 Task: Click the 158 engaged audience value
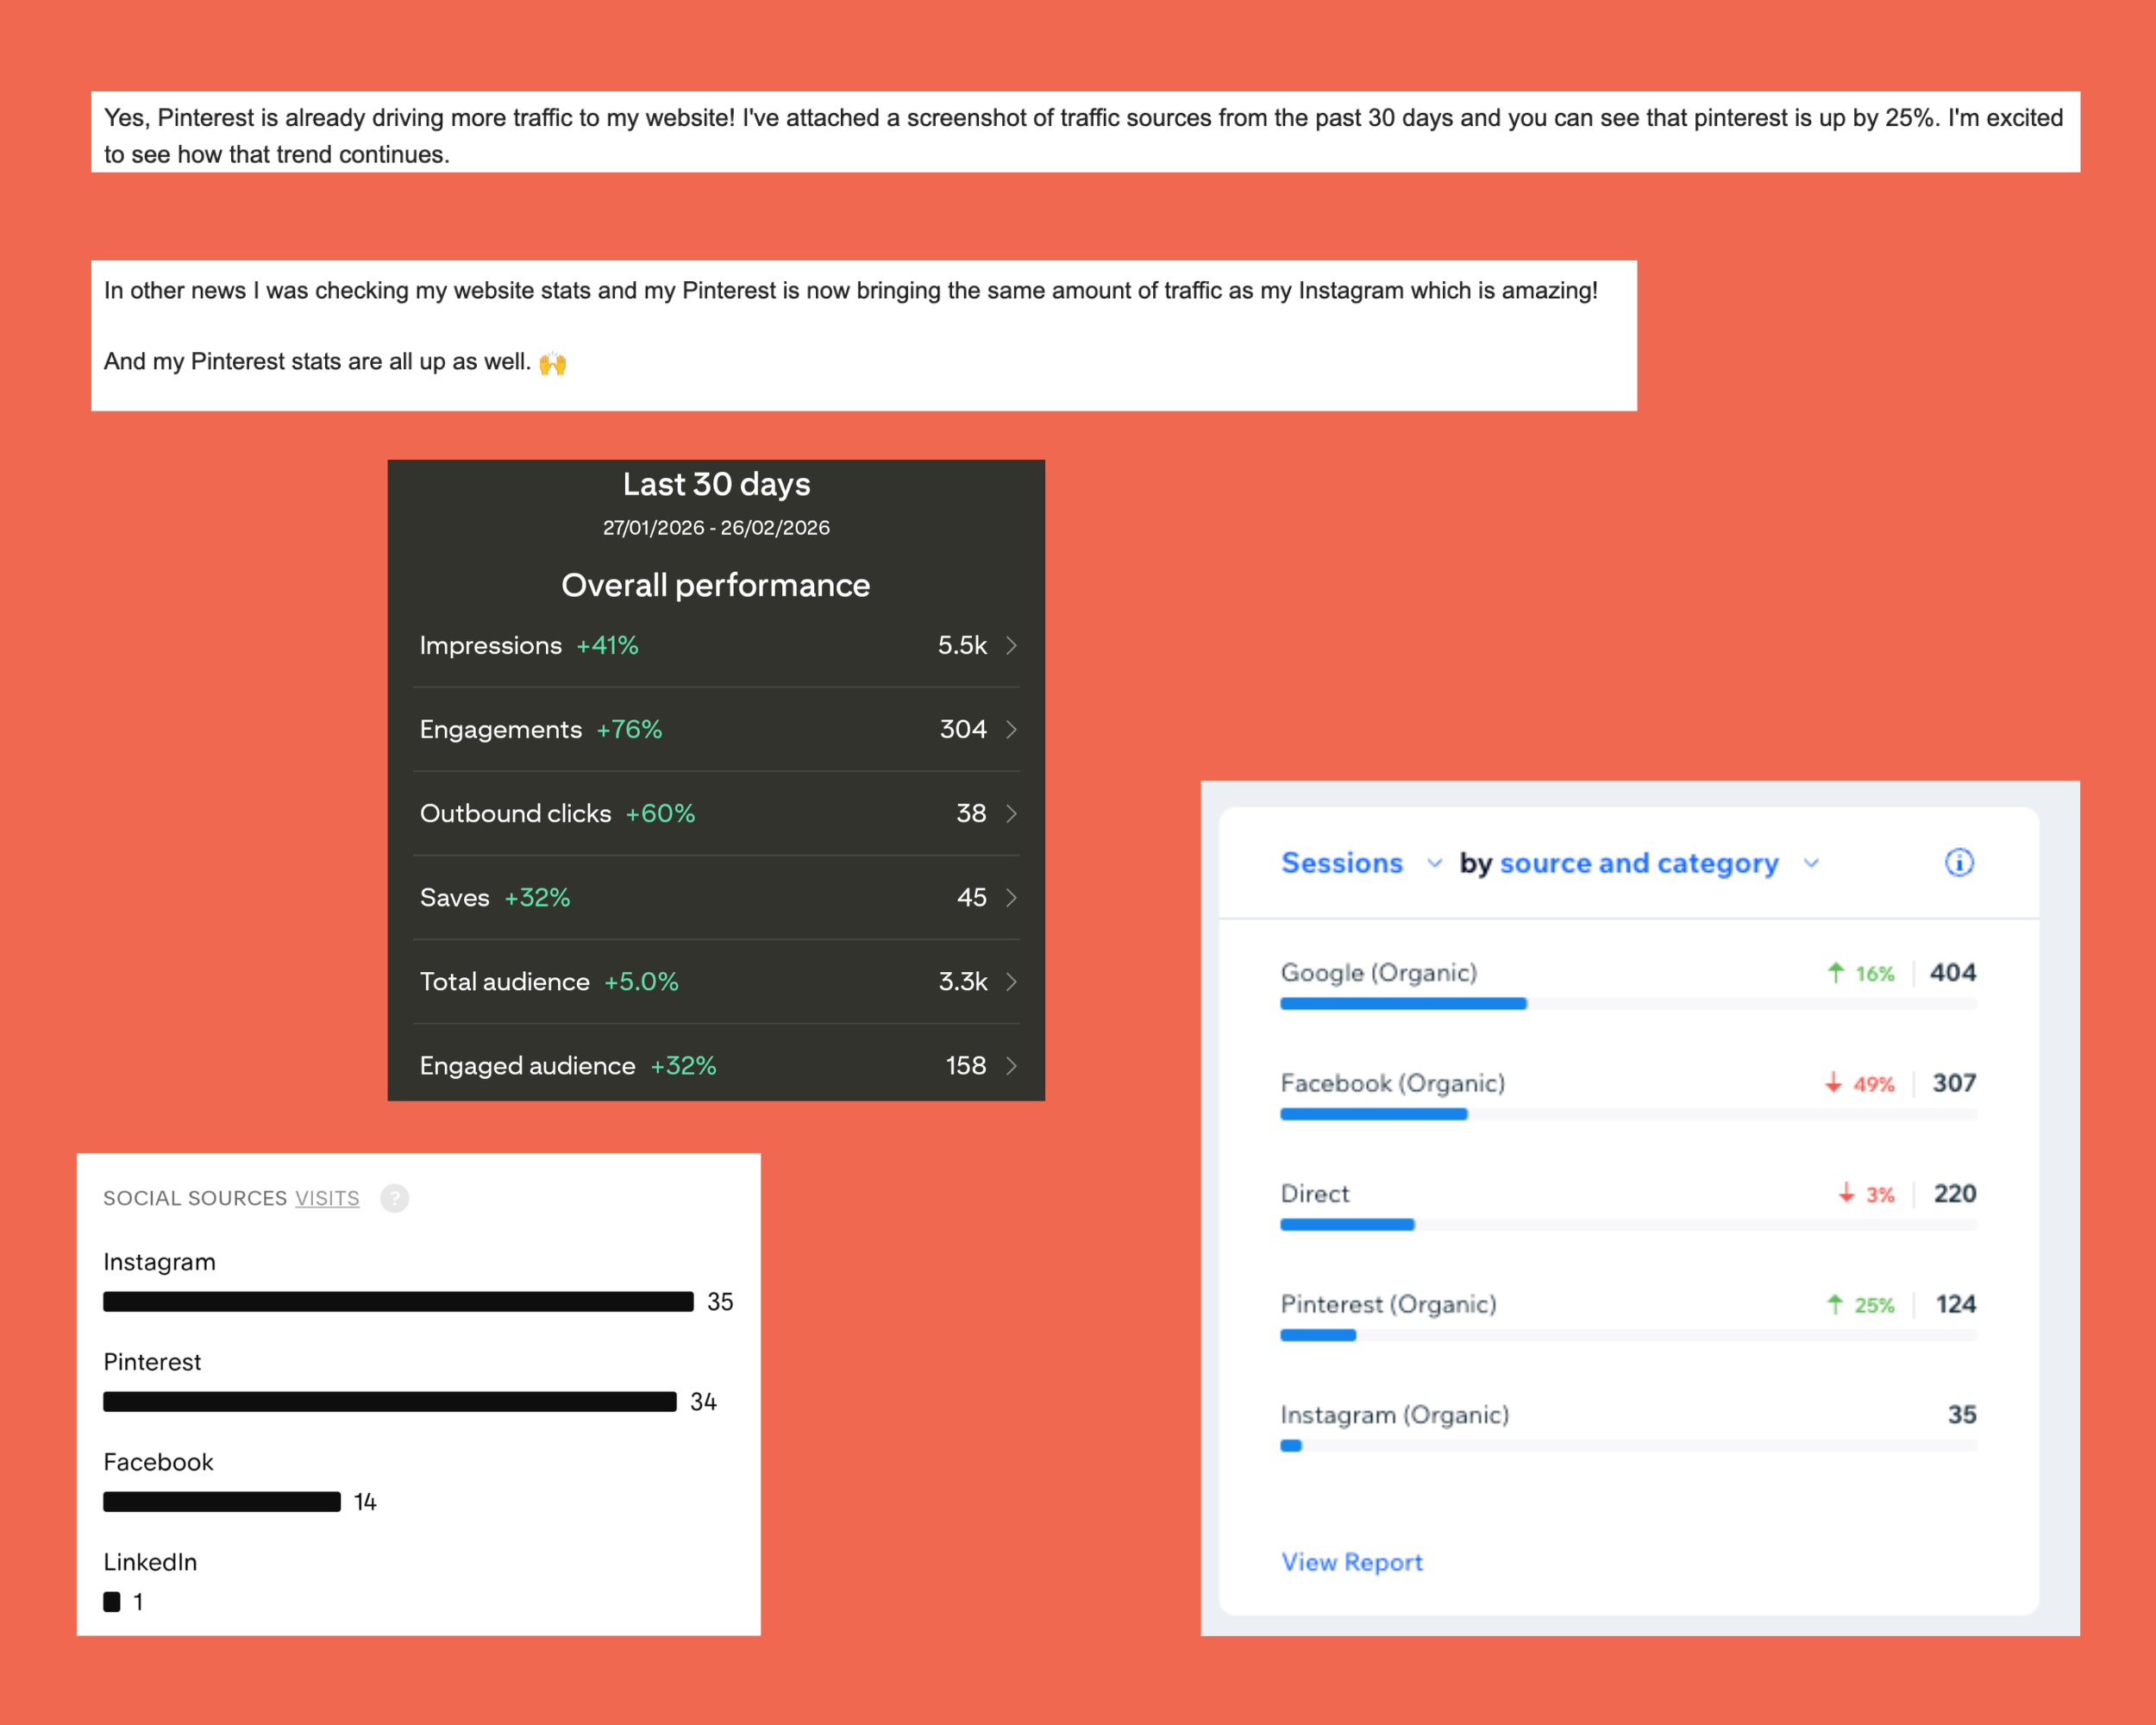966,1065
